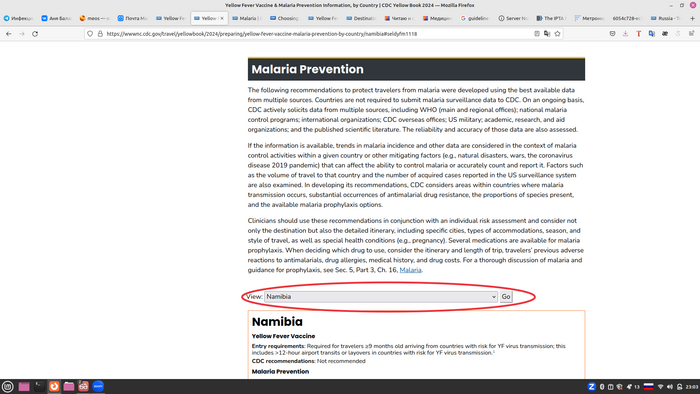Viewport: 700px width, 394px height.
Task: Open the terminal from the taskbar
Action: point(39,386)
